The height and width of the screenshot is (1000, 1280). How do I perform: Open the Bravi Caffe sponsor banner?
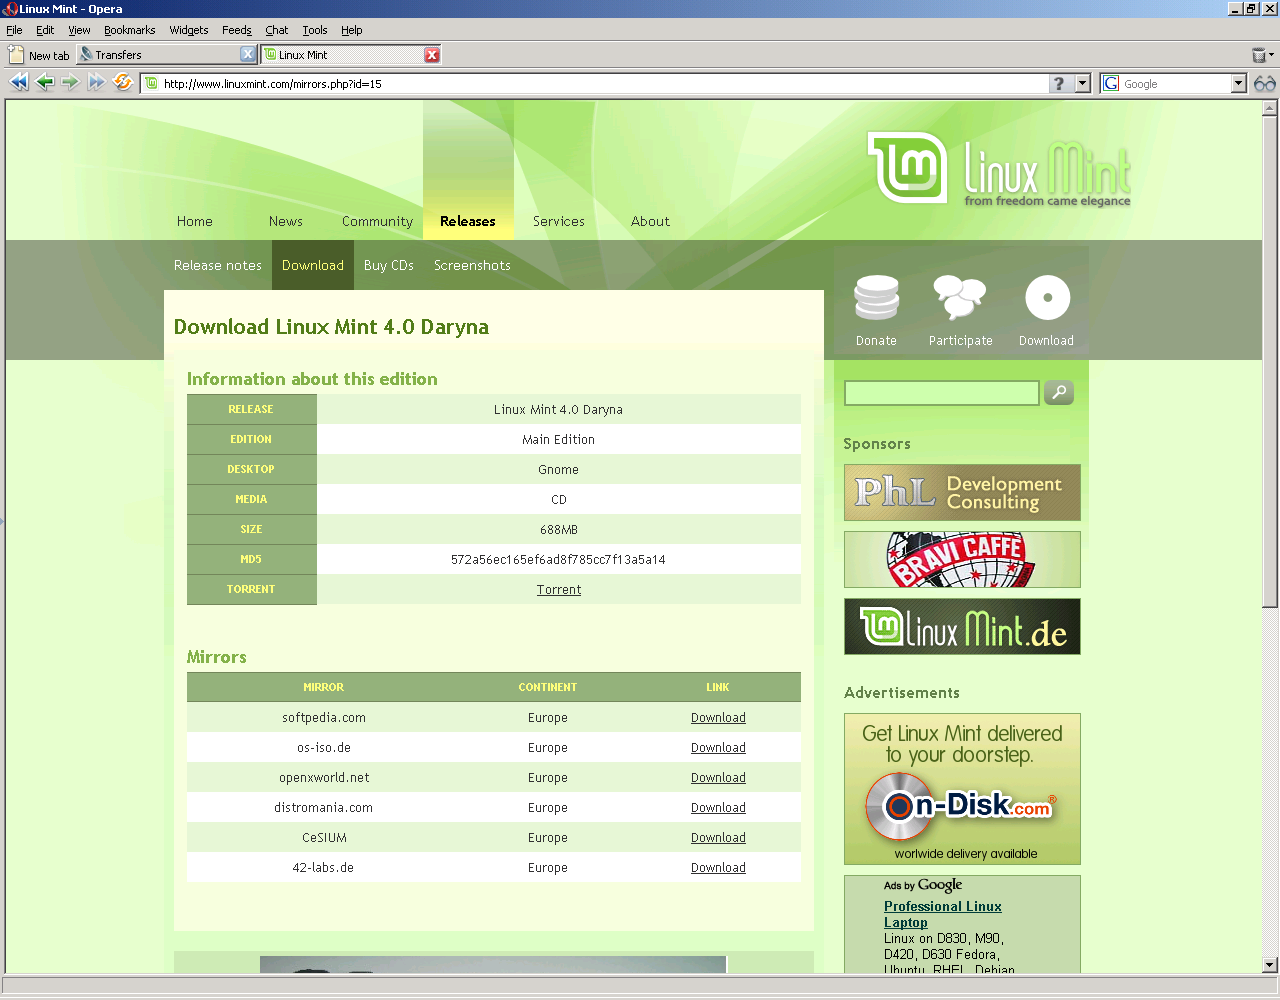pos(962,559)
